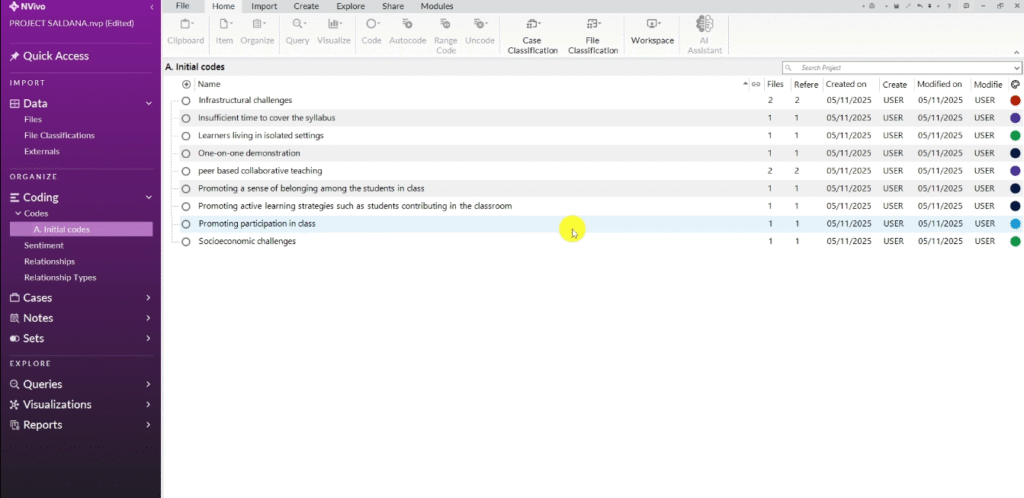Select the circle beside Socioeconomic challenges
Image resolution: width=1024 pixels, height=498 pixels.
click(186, 242)
